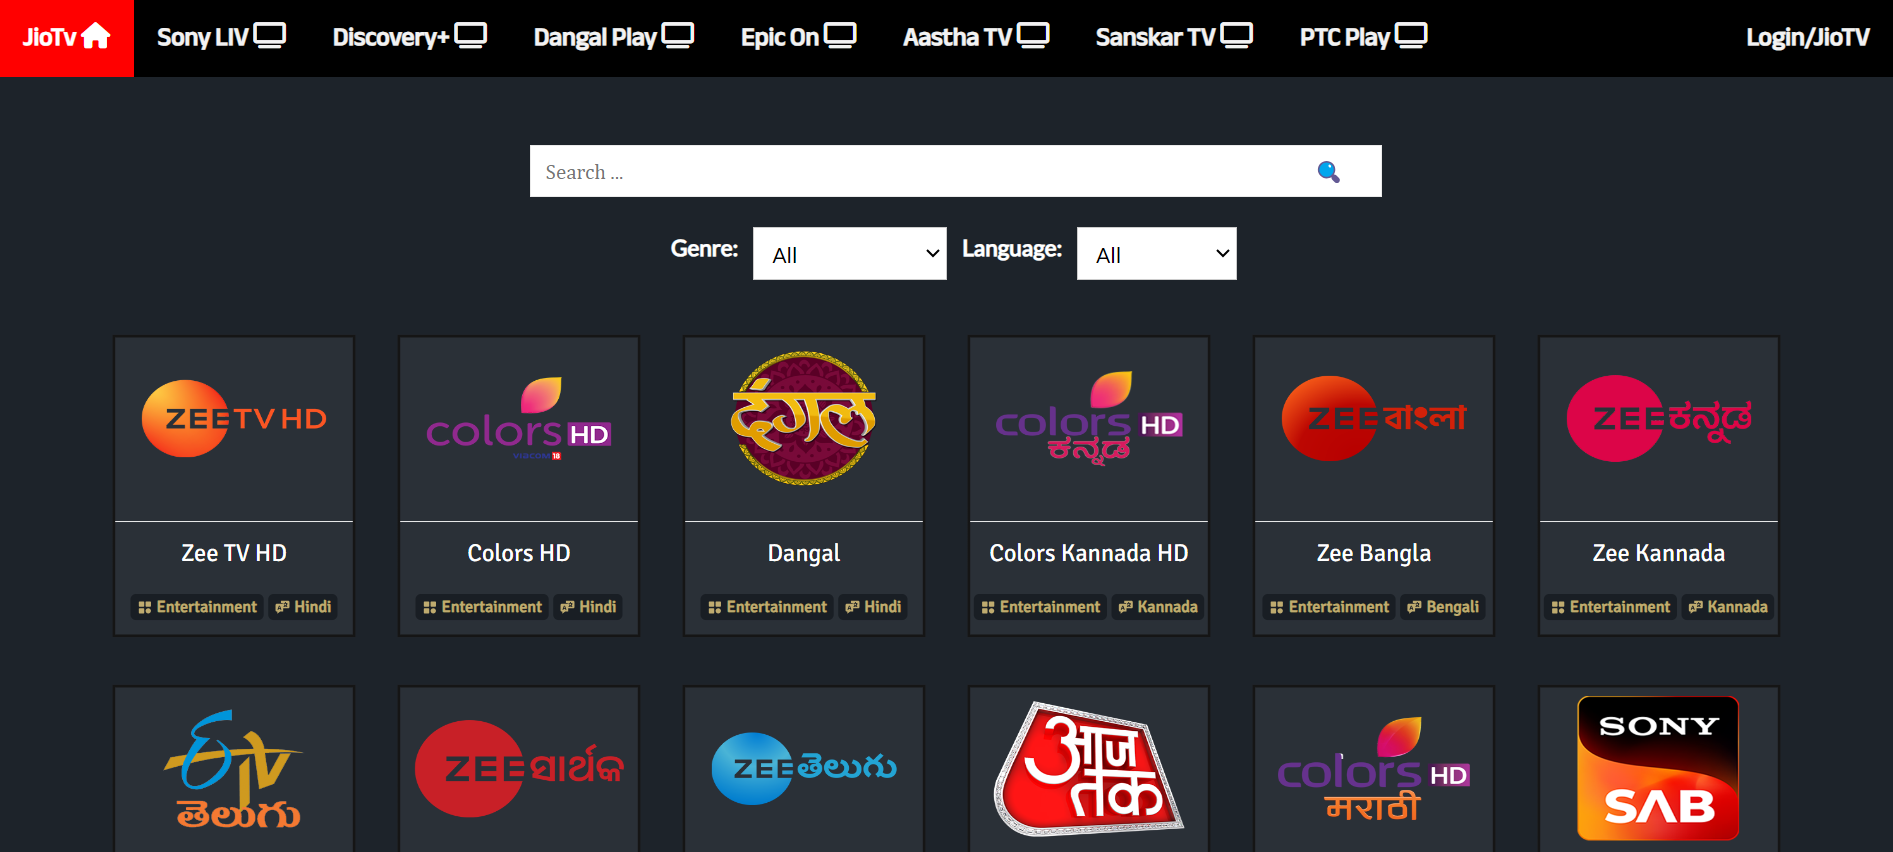Click the Zee Kannada title text
1893x852 pixels.
[x=1659, y=553]
